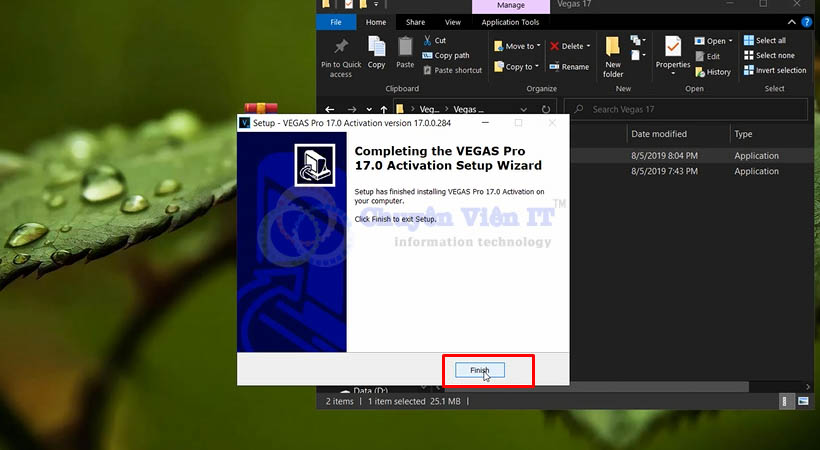Open the File menu in Explorer

point(336,22)
